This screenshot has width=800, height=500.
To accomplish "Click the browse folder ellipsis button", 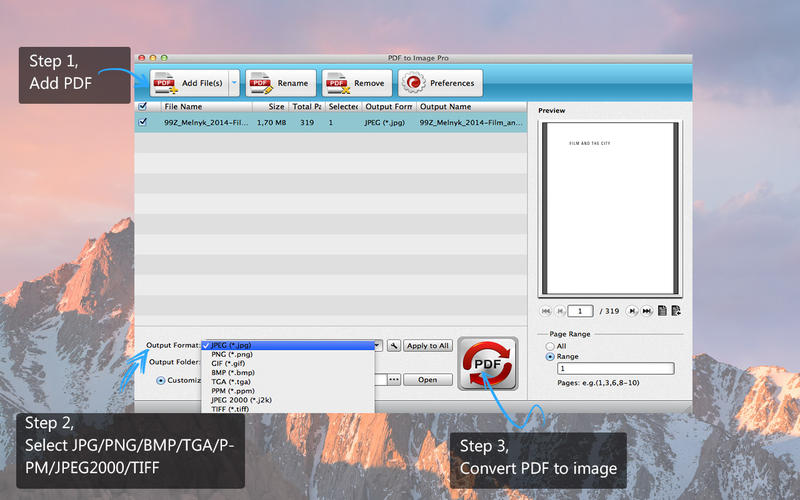I will (x=394, y=380).
